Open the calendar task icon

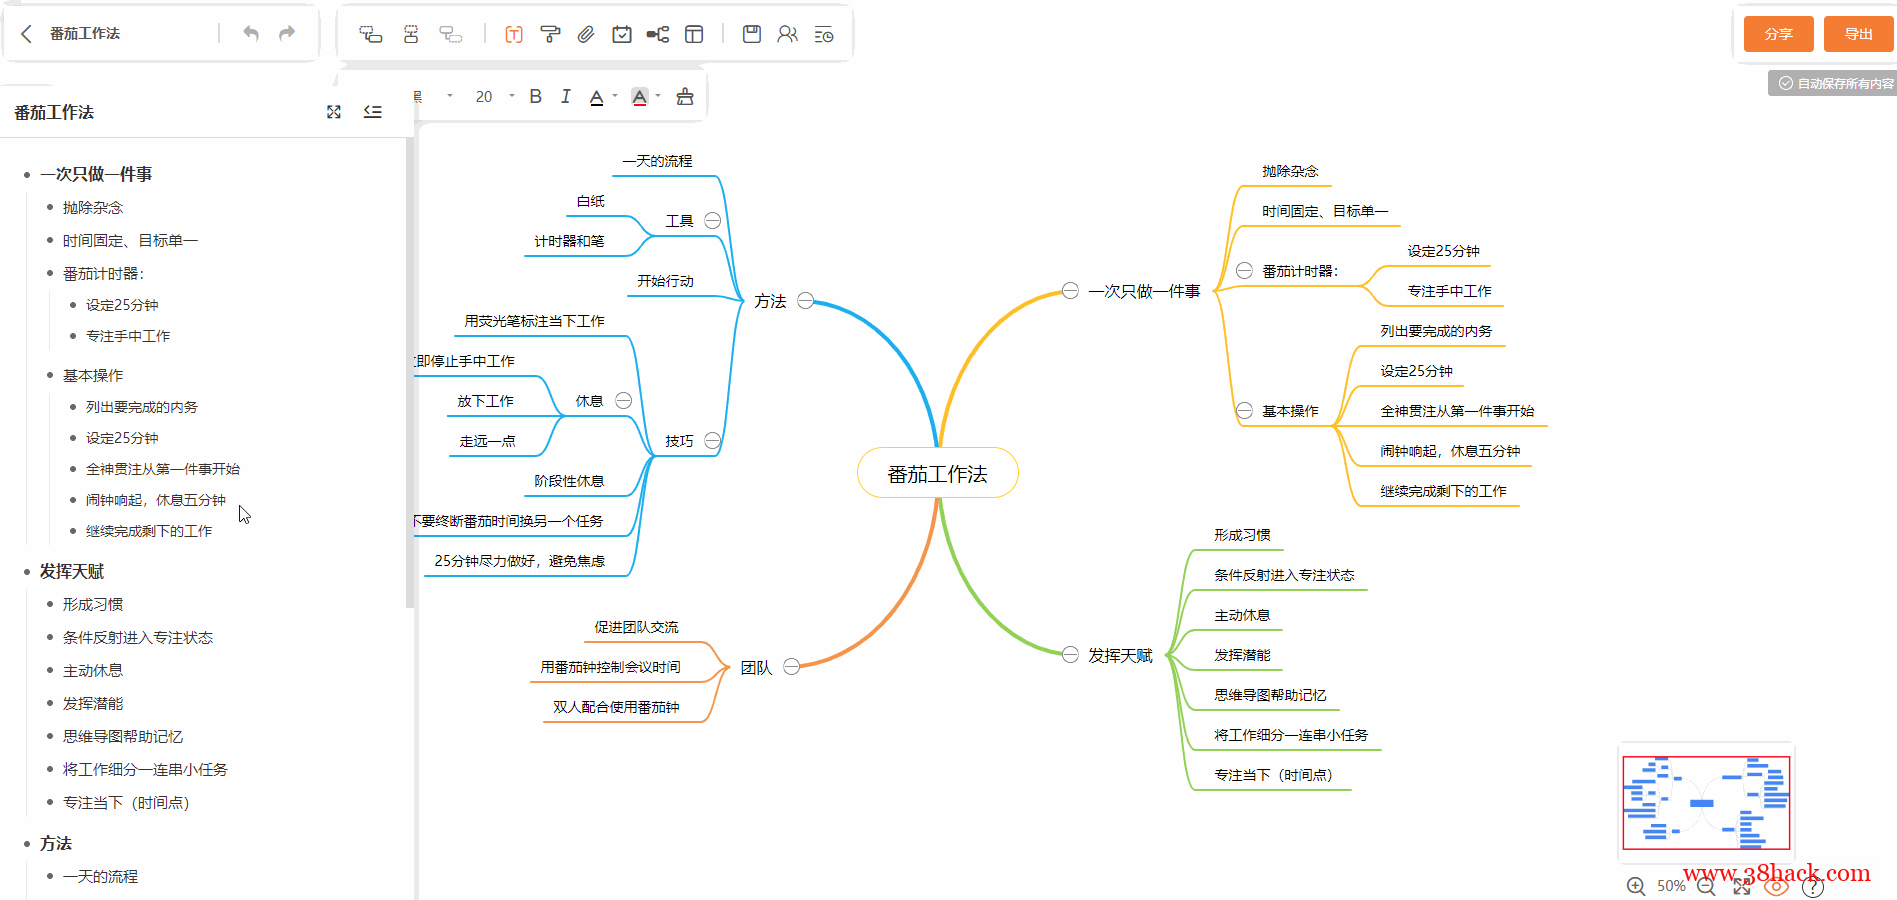pos(622,35)
